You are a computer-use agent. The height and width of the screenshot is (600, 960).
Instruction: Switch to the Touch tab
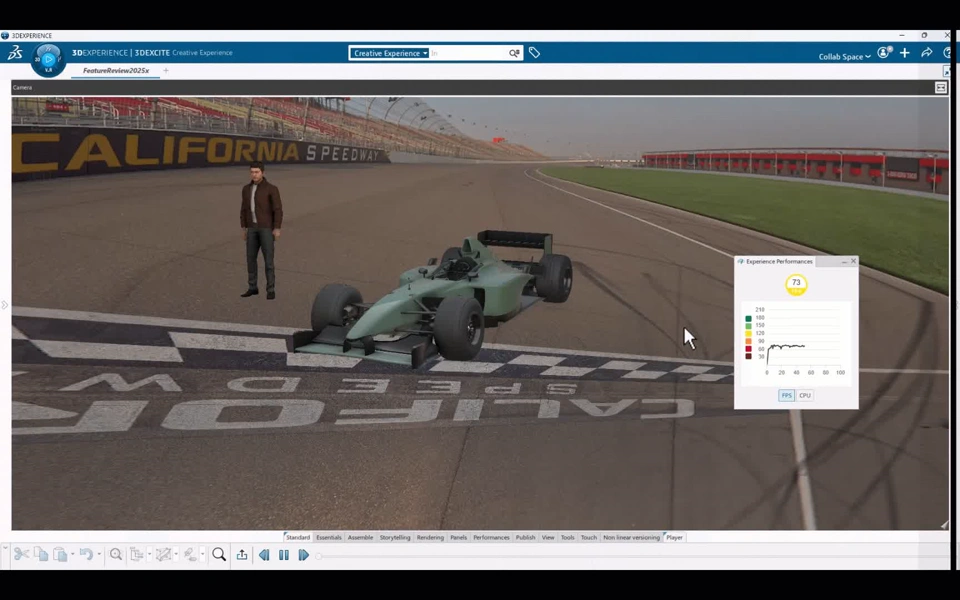[x=588, y=538]
